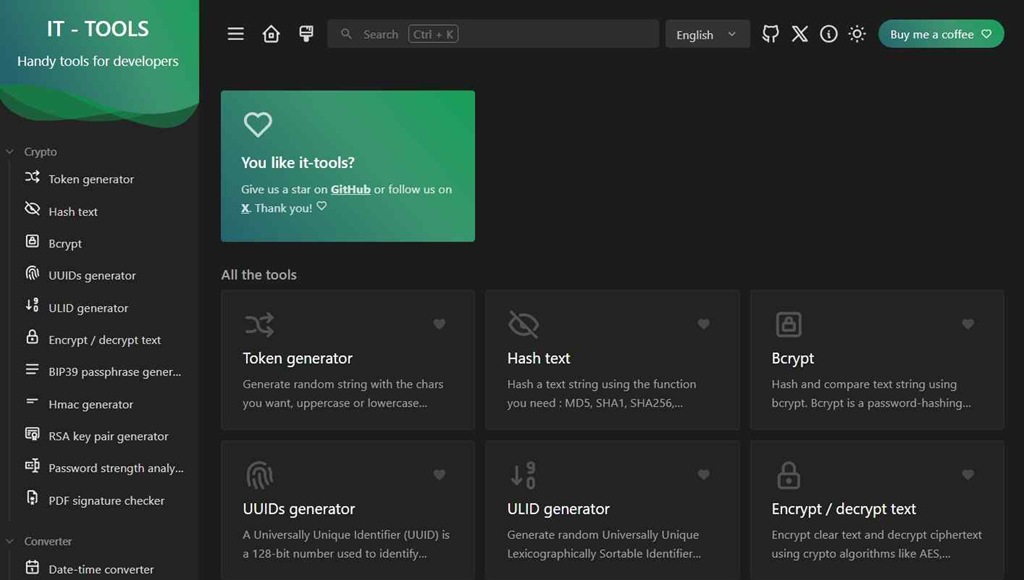Image resolution: width=1024 pixels, height=580 pixels.
Task: Click the Encrypt / decrypt padlock icon in sidebar
Action: pyautogui.click(x=32, y=337)
